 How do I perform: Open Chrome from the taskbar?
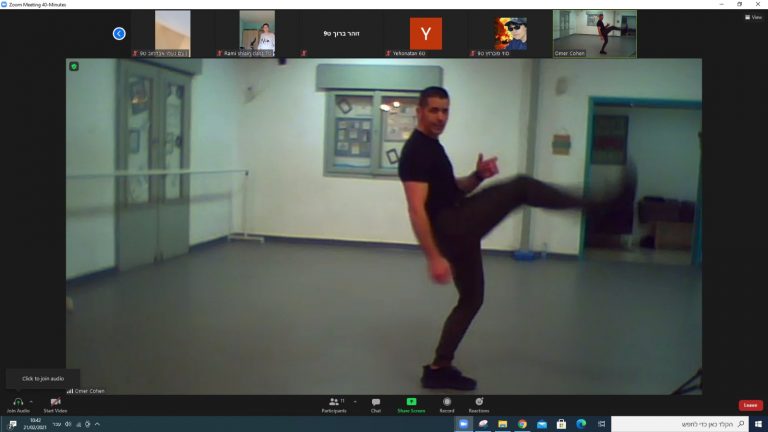522,424
